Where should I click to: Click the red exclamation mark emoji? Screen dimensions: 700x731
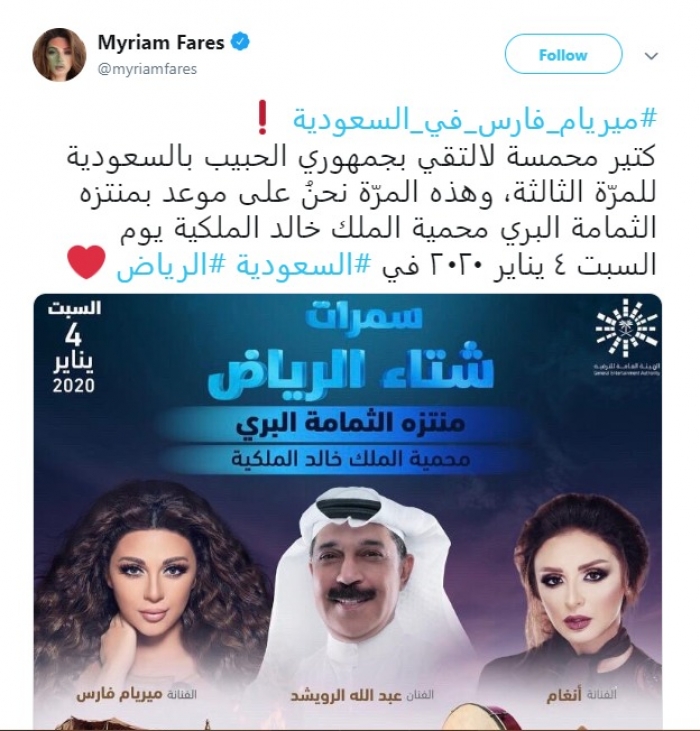coord(262,120)
